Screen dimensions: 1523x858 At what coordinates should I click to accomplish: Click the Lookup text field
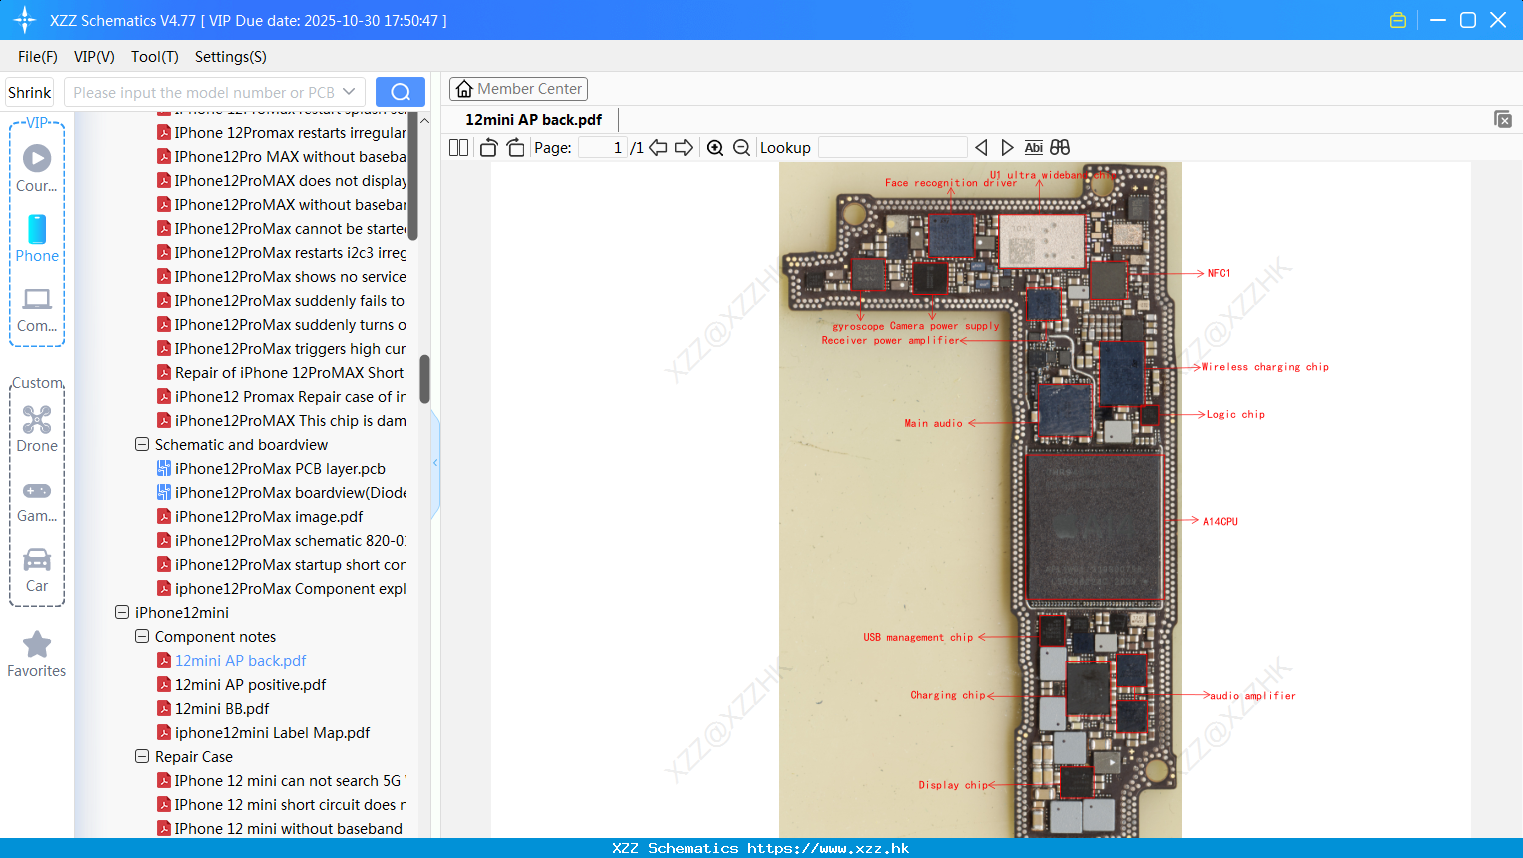click(x=893, y=147)
